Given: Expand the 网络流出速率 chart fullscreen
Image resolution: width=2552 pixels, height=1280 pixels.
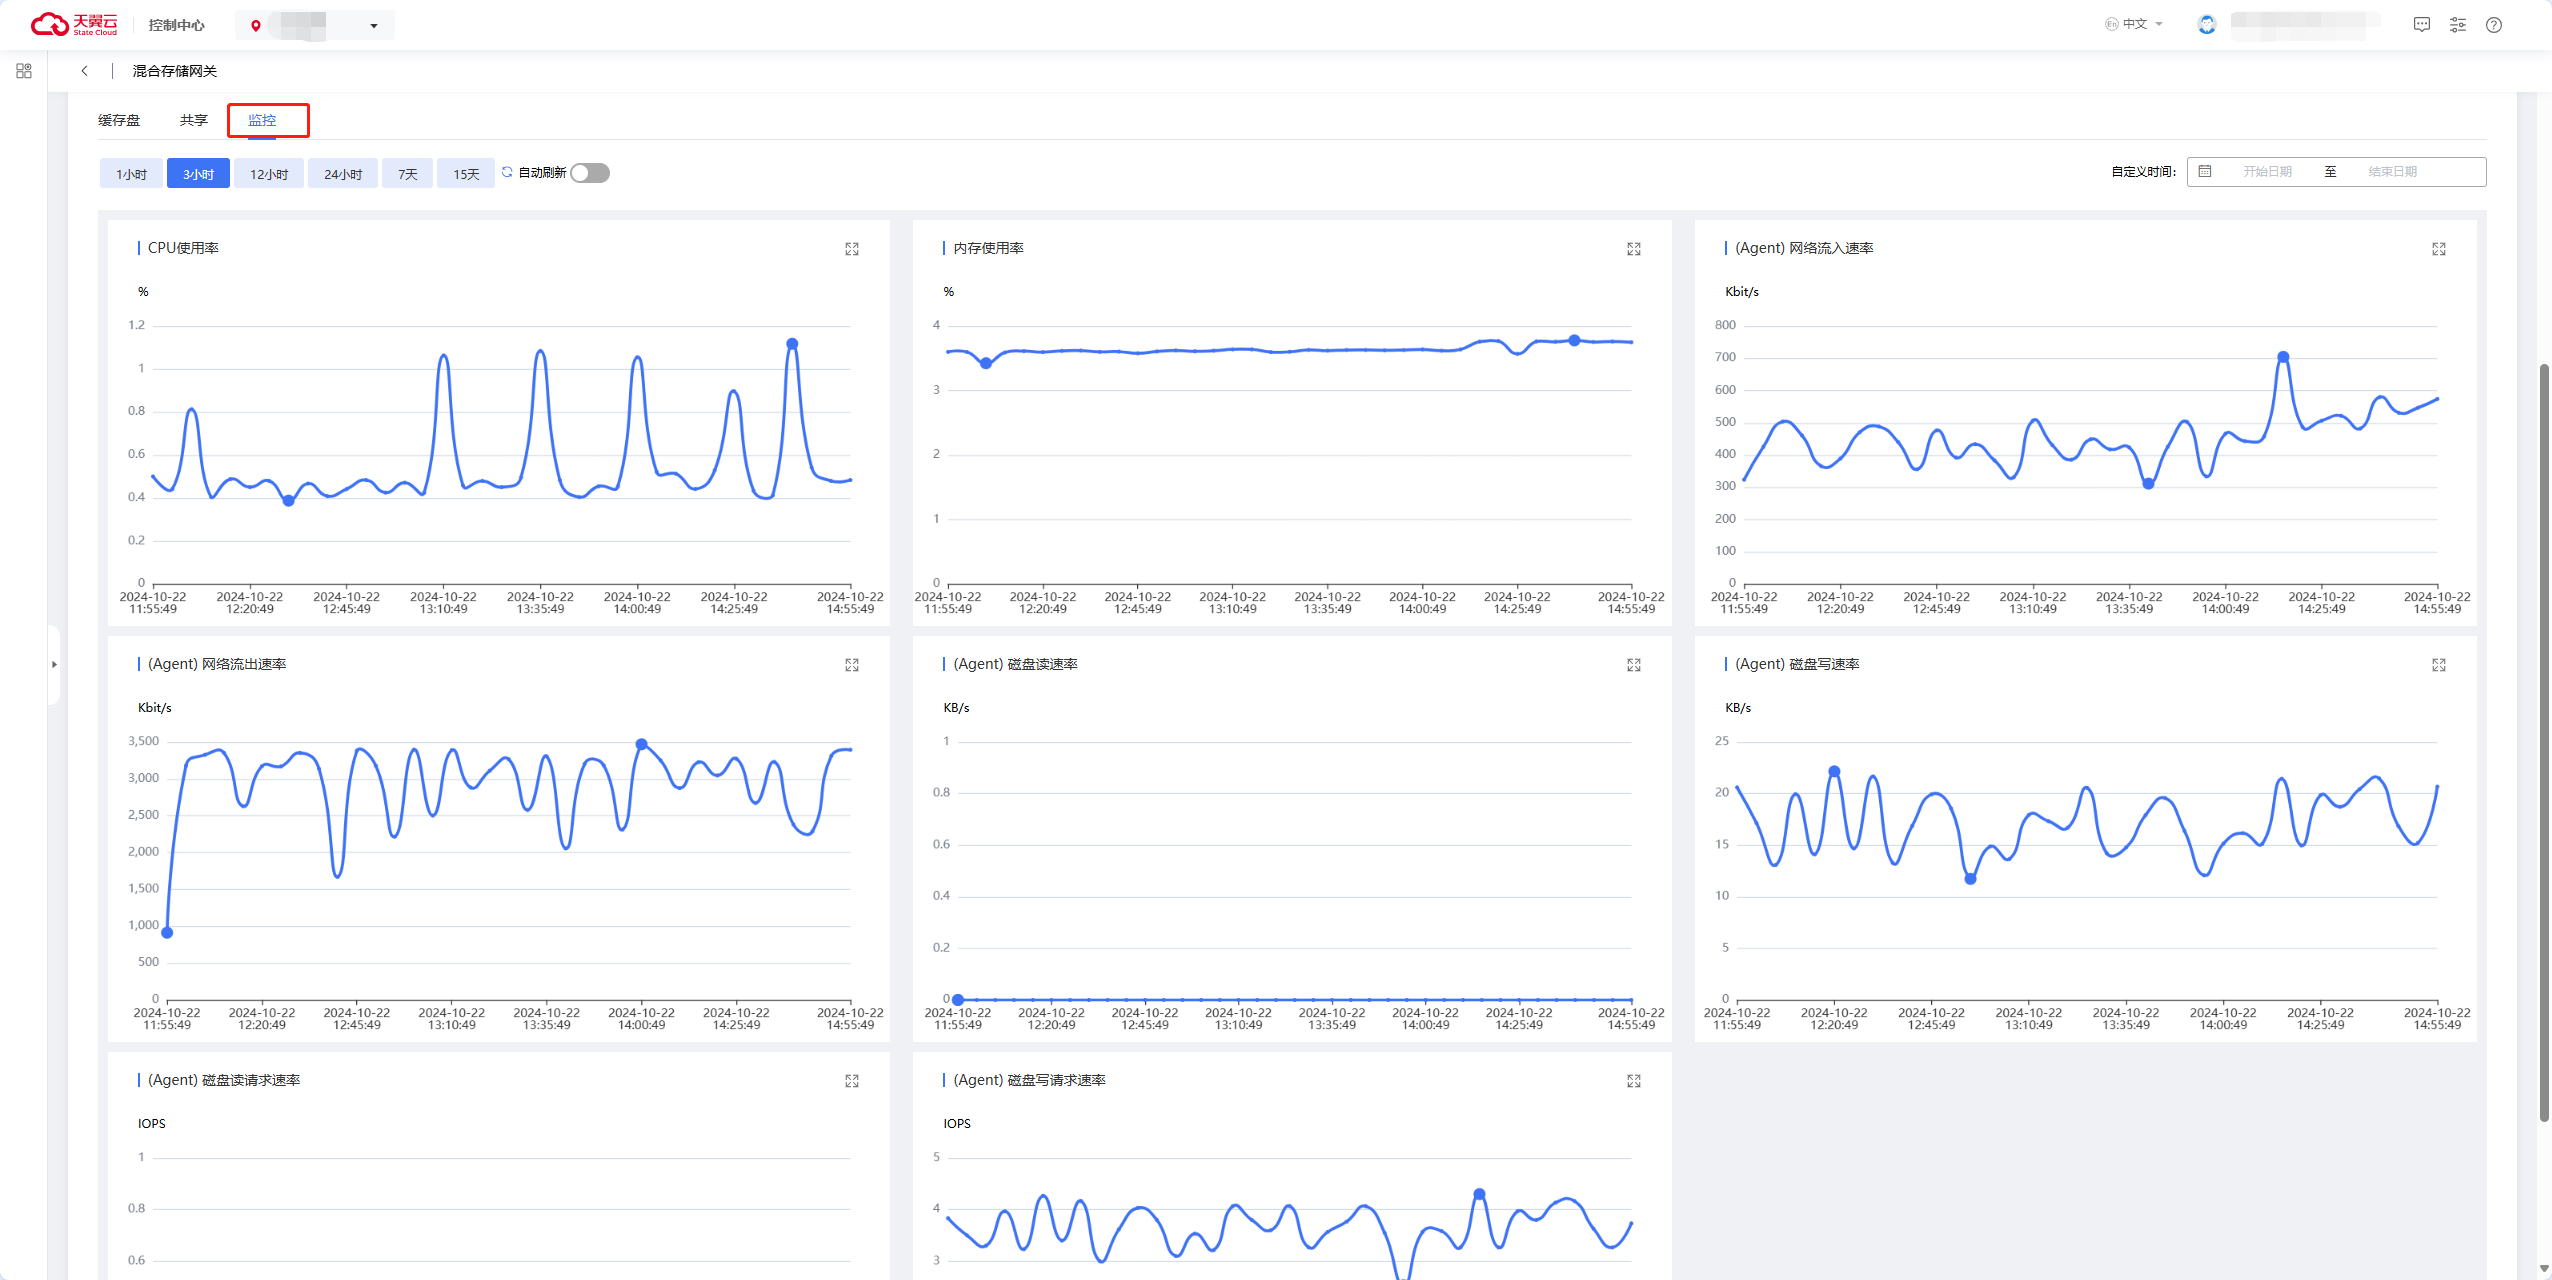Looking at the screenshot, I should [852, 665].
